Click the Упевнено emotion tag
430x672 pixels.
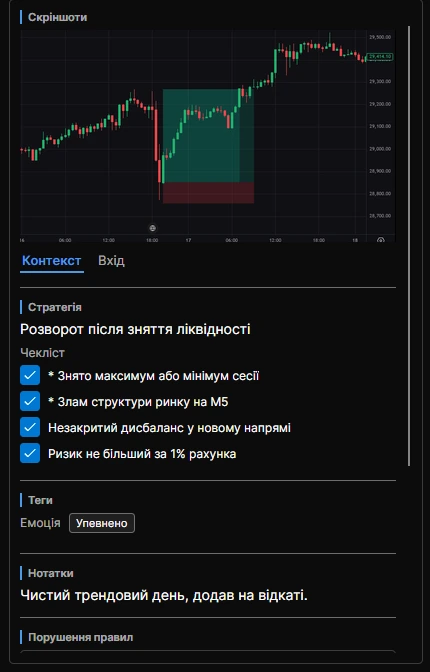point(102,523)
